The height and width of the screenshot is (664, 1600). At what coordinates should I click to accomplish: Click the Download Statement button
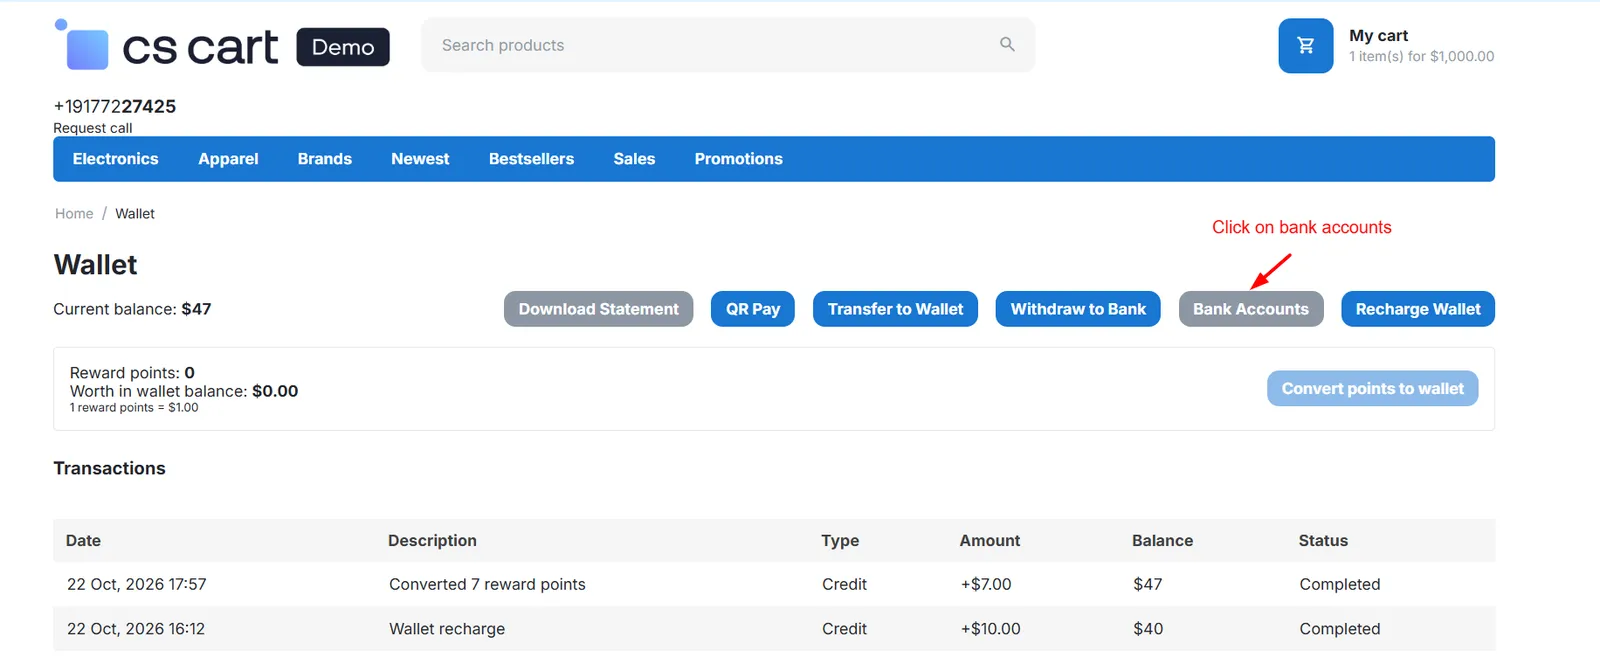pos(598,309)
